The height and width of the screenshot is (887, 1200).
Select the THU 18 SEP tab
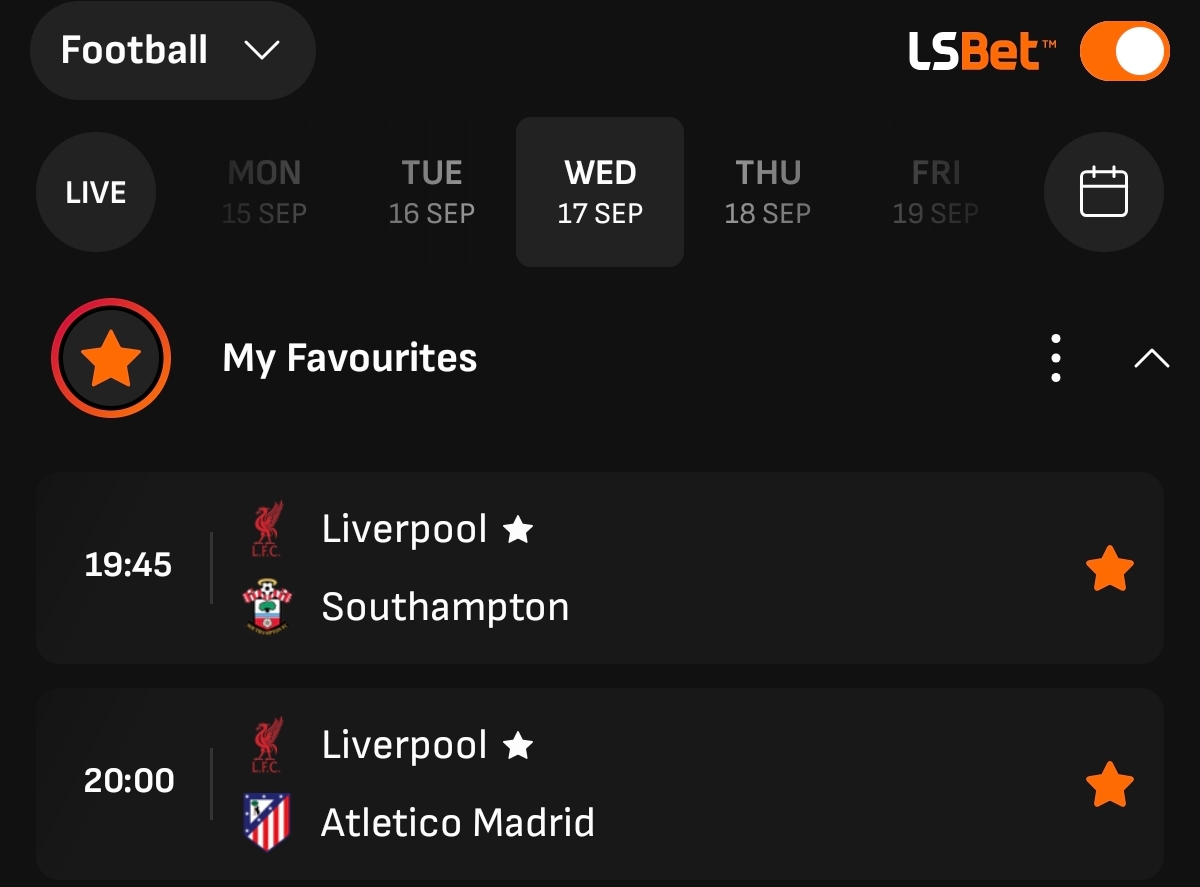768,192
